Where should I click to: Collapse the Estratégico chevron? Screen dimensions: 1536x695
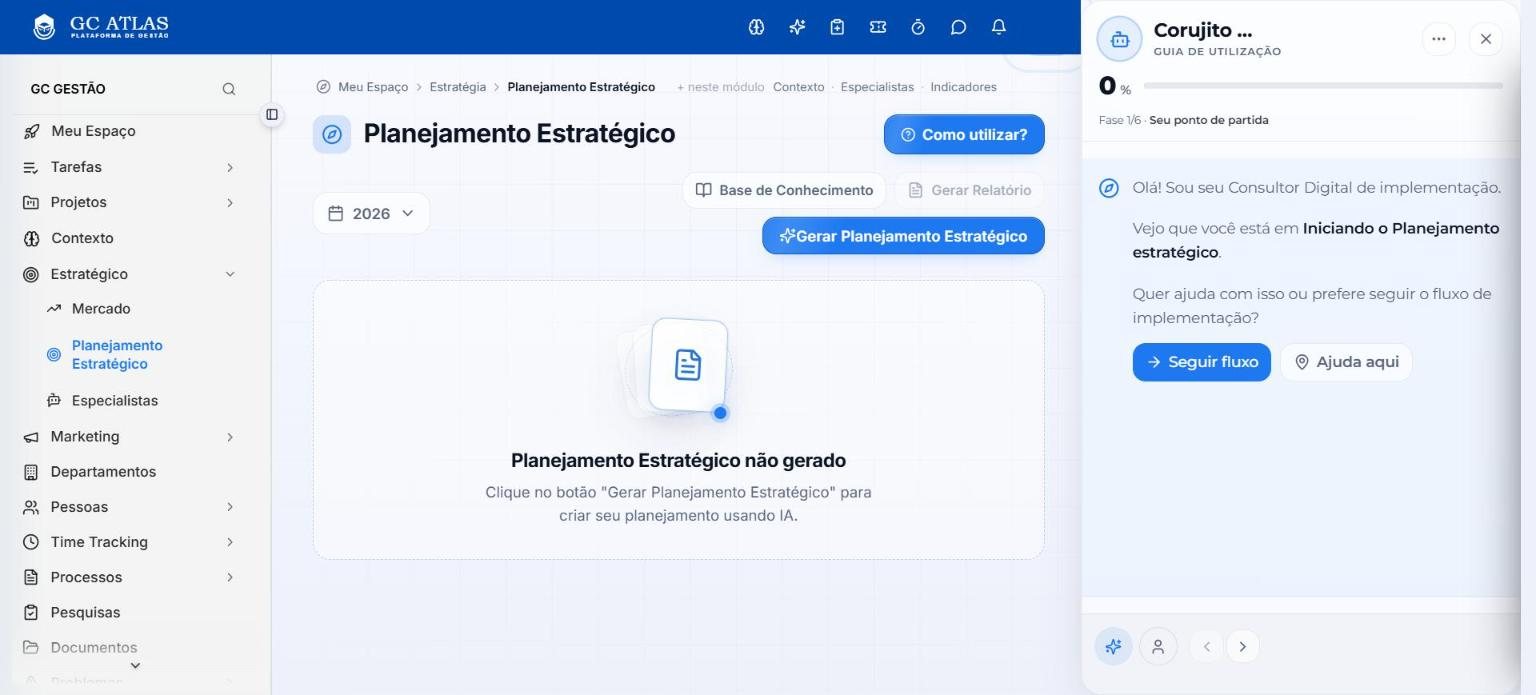(x=229, y=274)
